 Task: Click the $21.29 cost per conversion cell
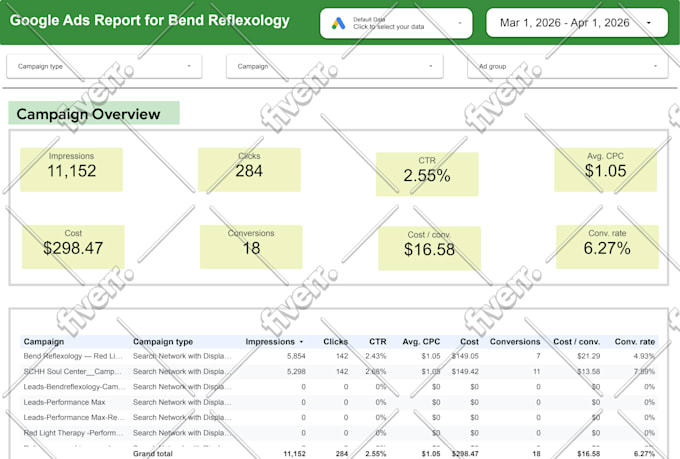click(588, 356)
